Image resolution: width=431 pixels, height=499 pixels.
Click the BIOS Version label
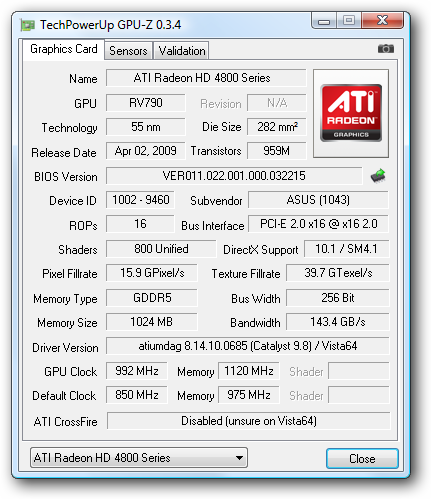click(66, 177)
